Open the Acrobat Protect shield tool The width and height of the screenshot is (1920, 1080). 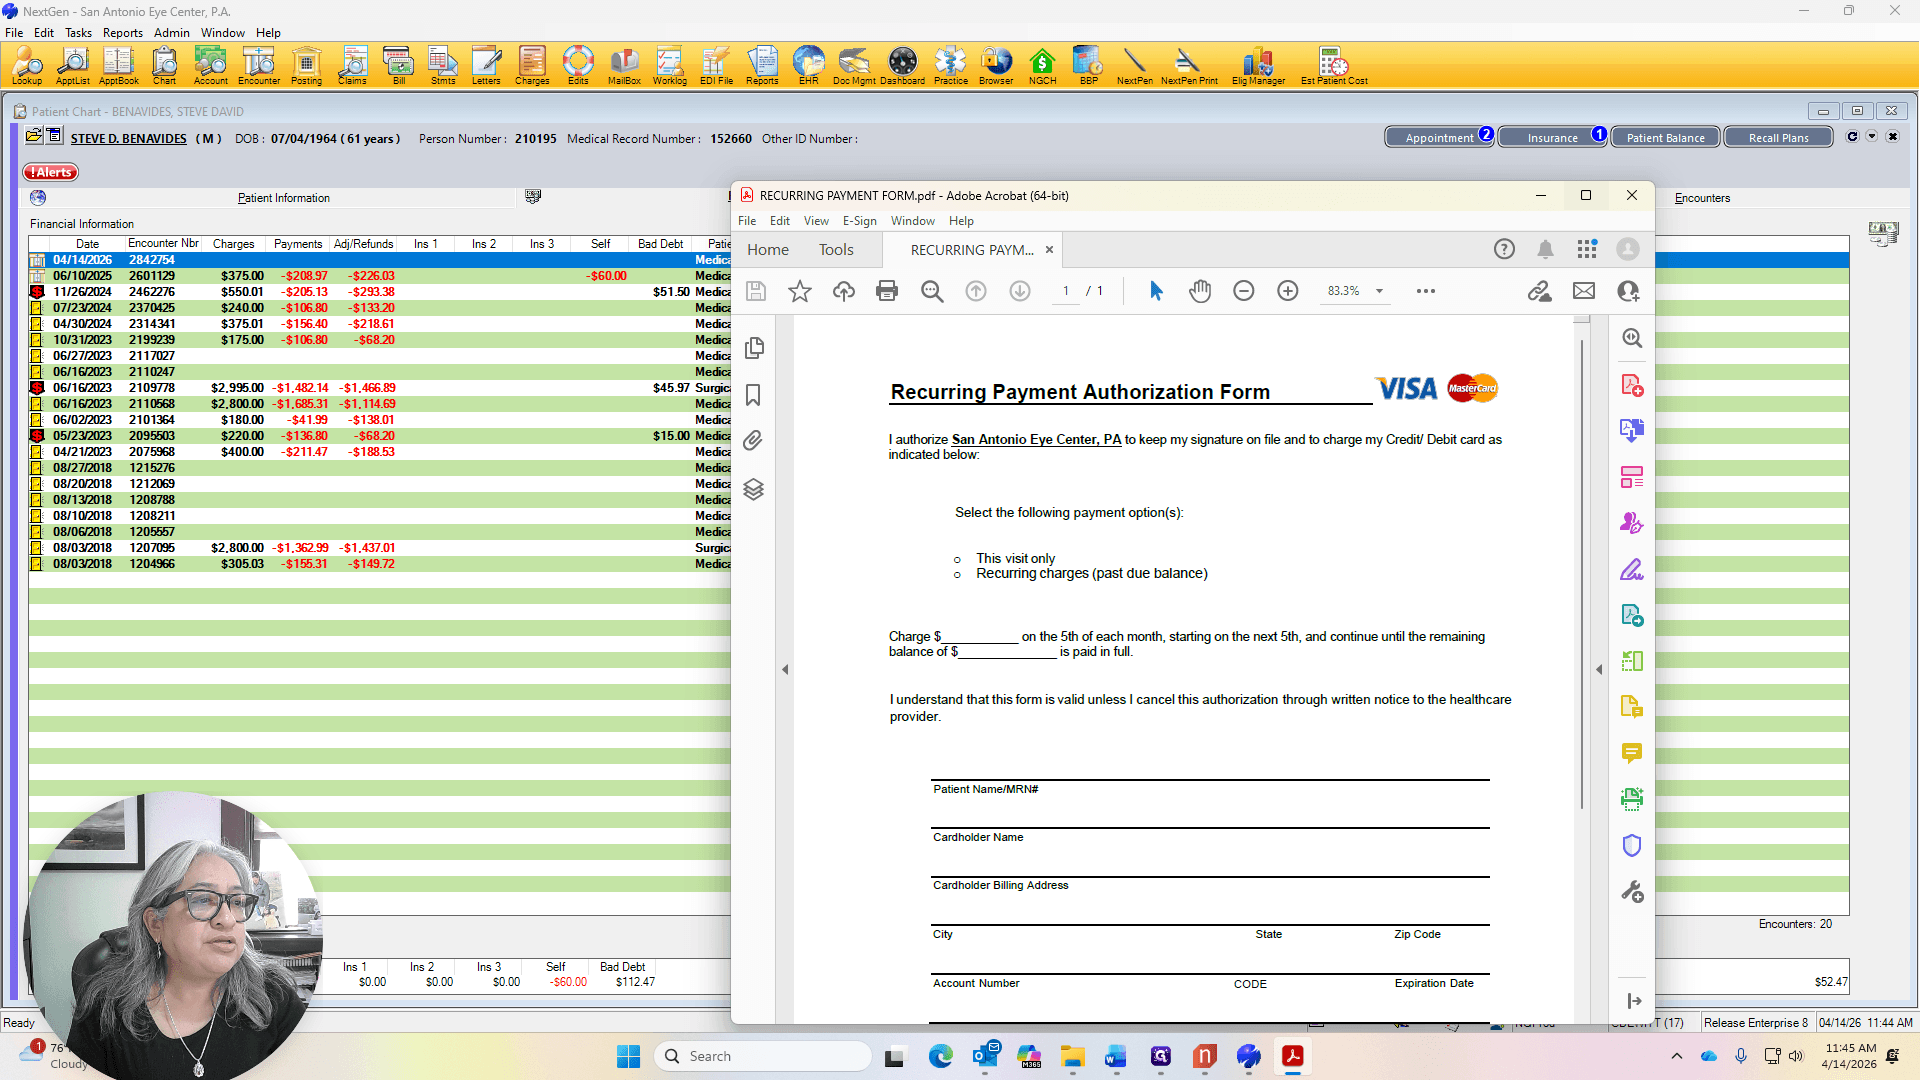click(x=1632, y=846)
